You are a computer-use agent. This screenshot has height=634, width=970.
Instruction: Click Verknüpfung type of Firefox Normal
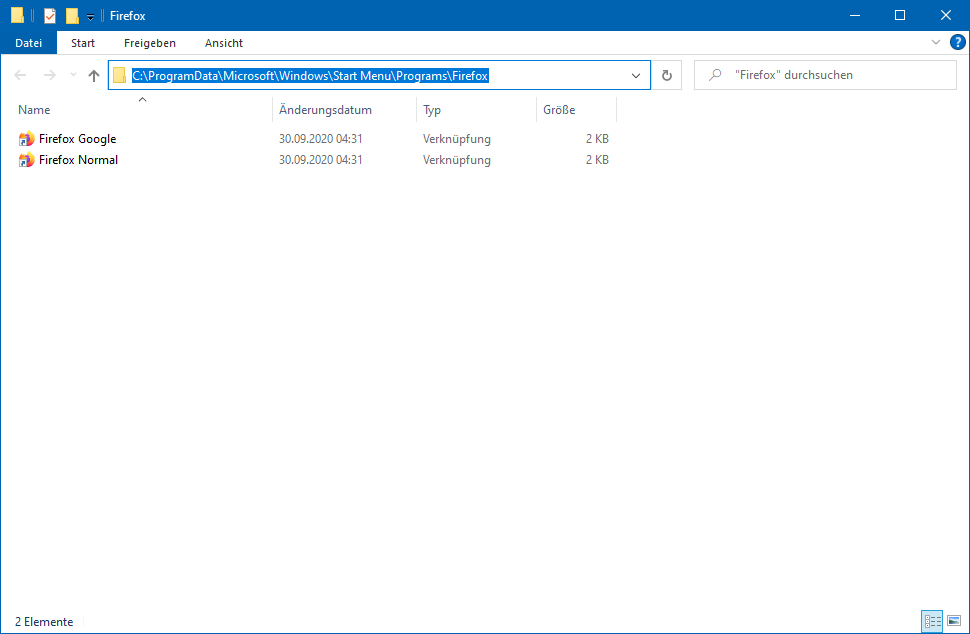point(457,160)
